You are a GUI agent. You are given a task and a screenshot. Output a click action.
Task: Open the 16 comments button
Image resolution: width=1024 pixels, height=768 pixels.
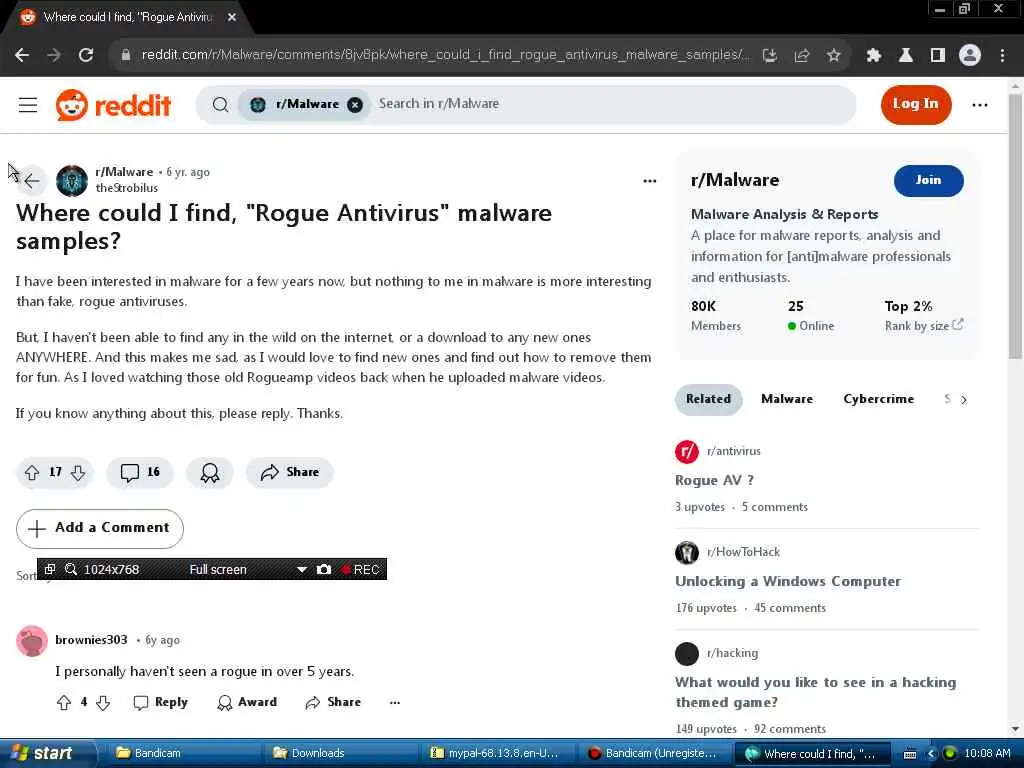click(x=140, y=473)
